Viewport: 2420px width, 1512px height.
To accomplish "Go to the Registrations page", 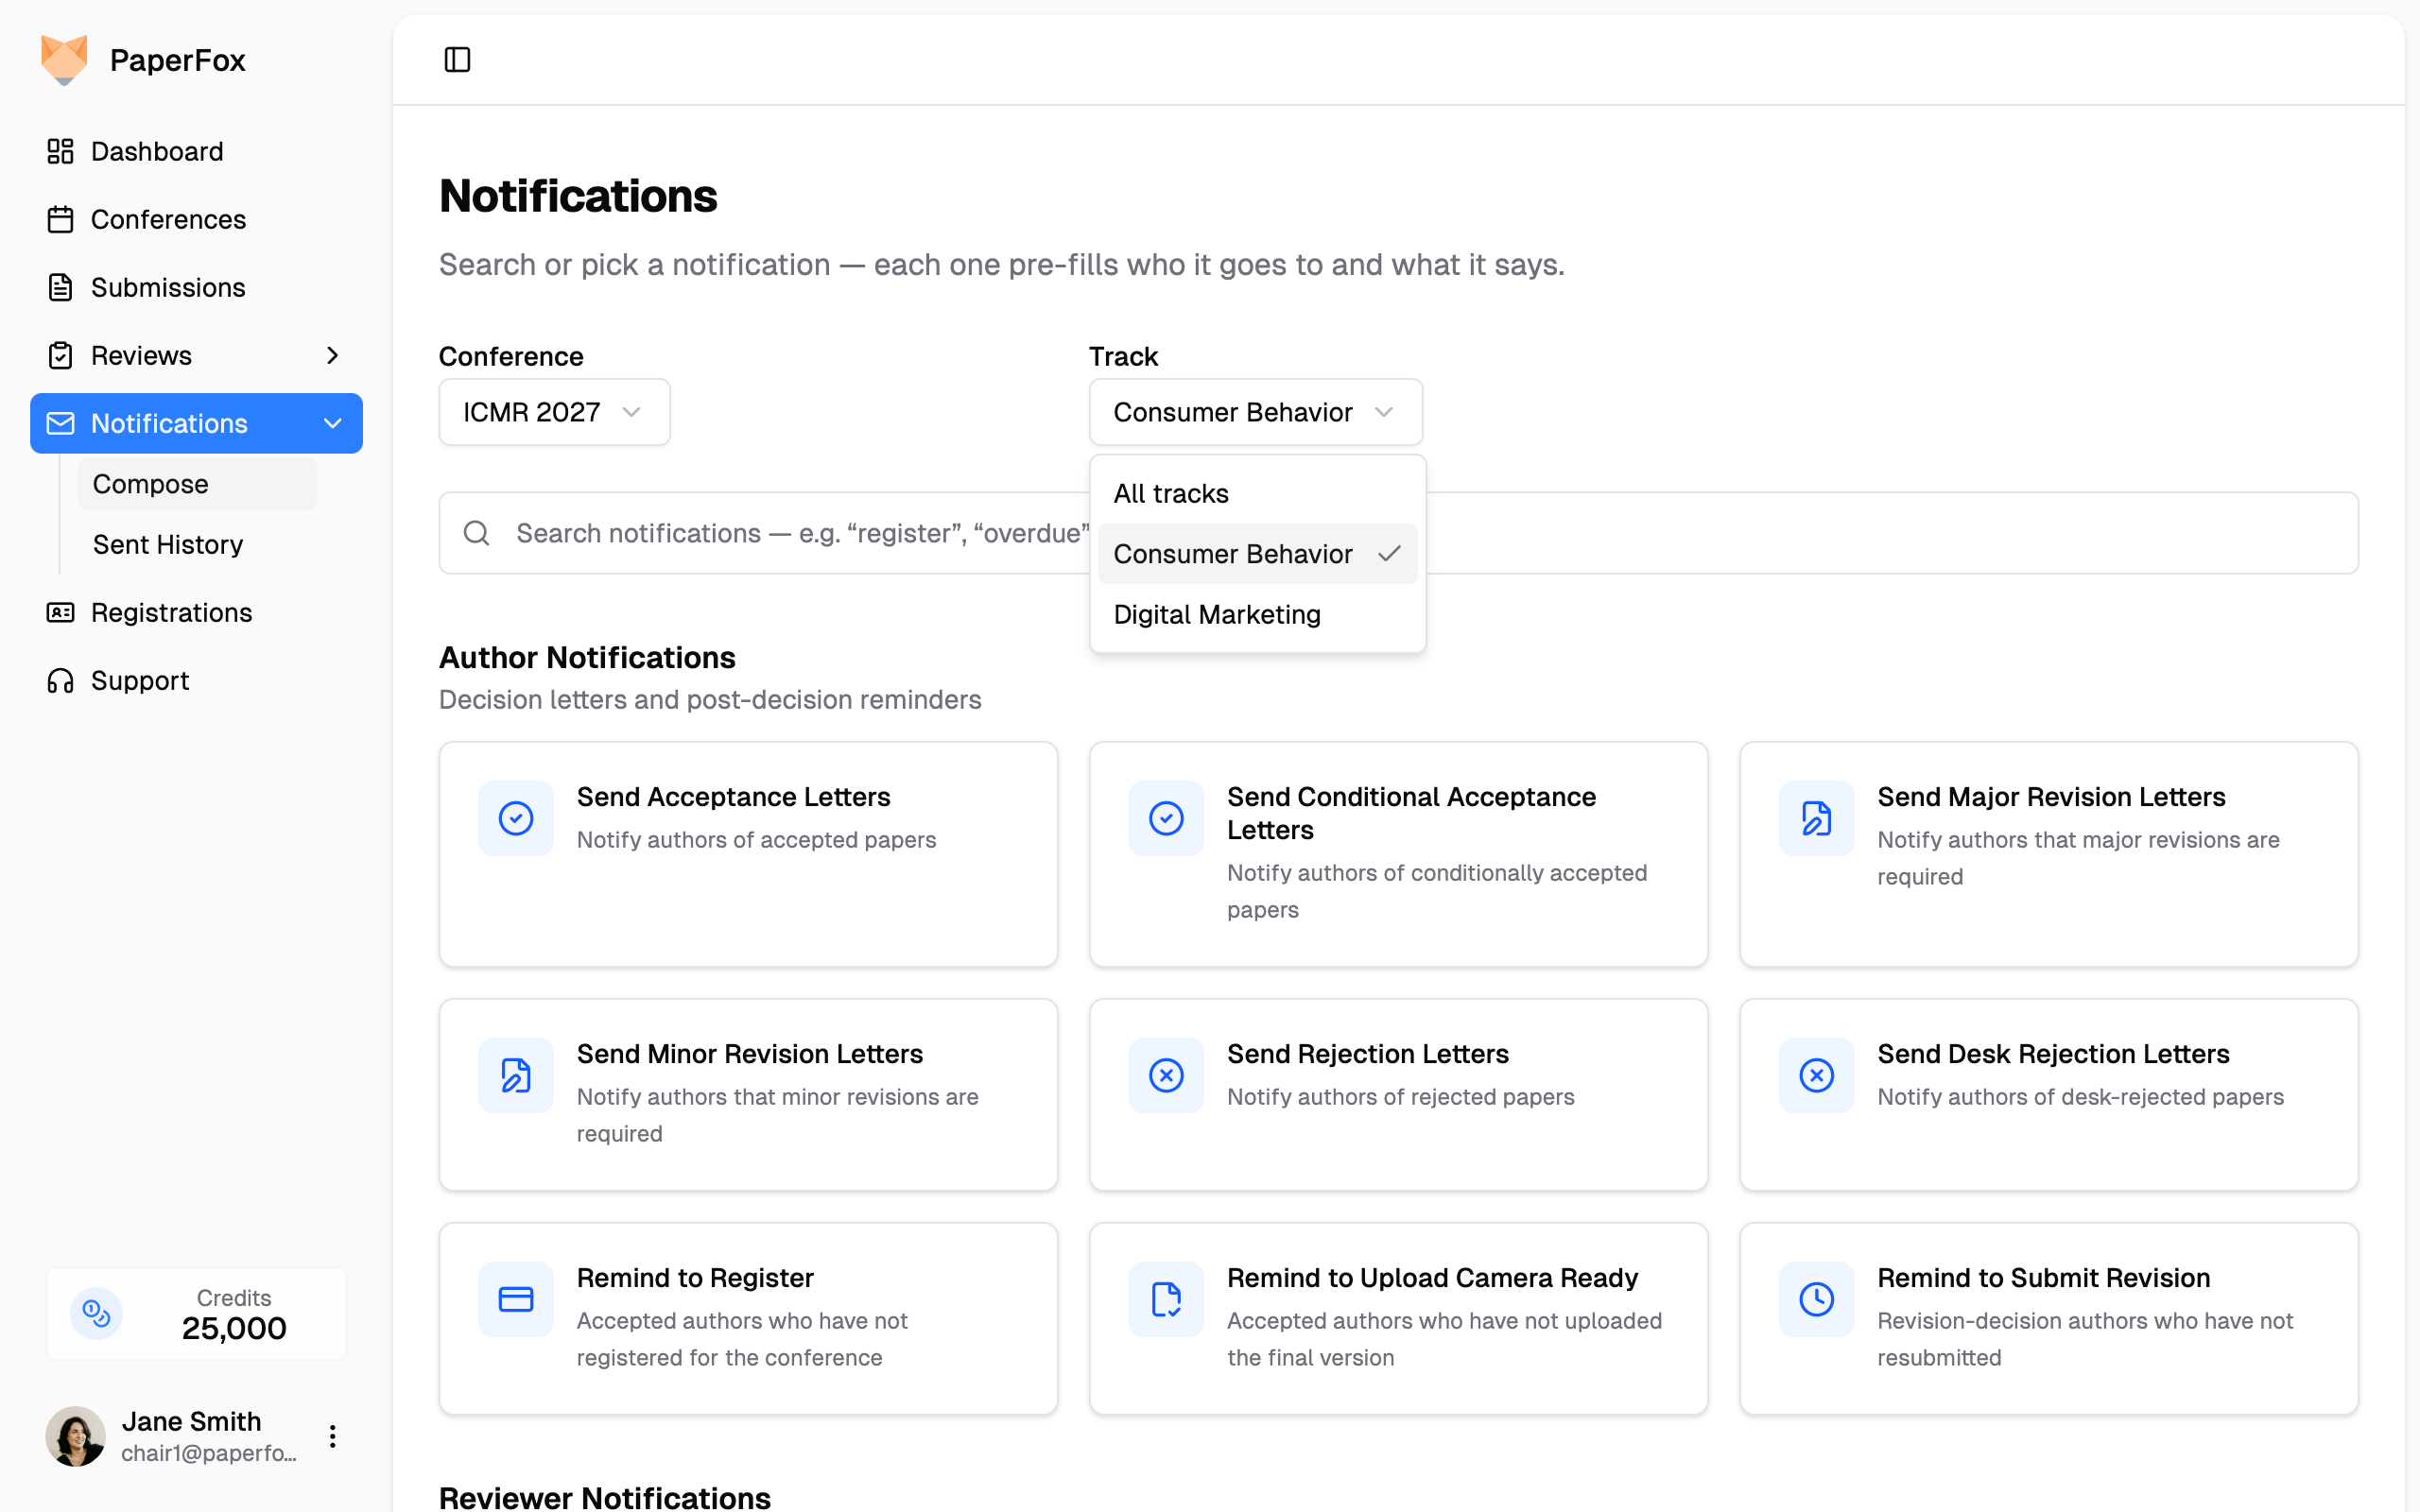I will tap(171, 612).
